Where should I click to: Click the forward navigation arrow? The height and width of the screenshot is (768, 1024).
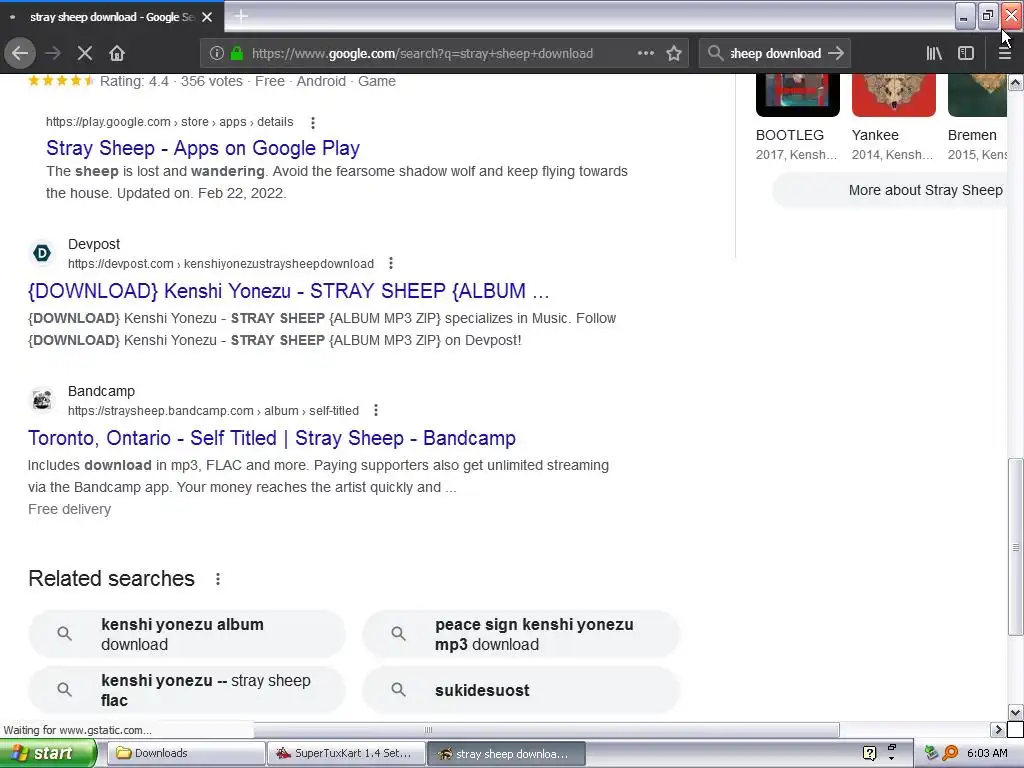(x=53, y=53)
